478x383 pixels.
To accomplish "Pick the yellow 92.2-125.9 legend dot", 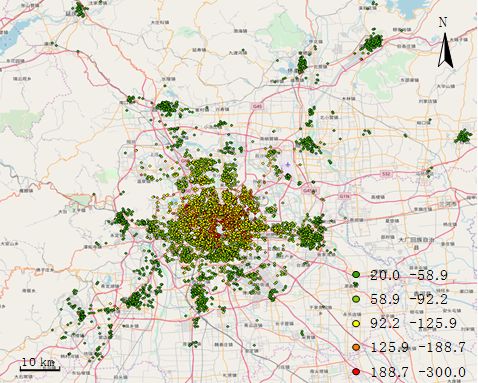I will (x=356, y=323).
